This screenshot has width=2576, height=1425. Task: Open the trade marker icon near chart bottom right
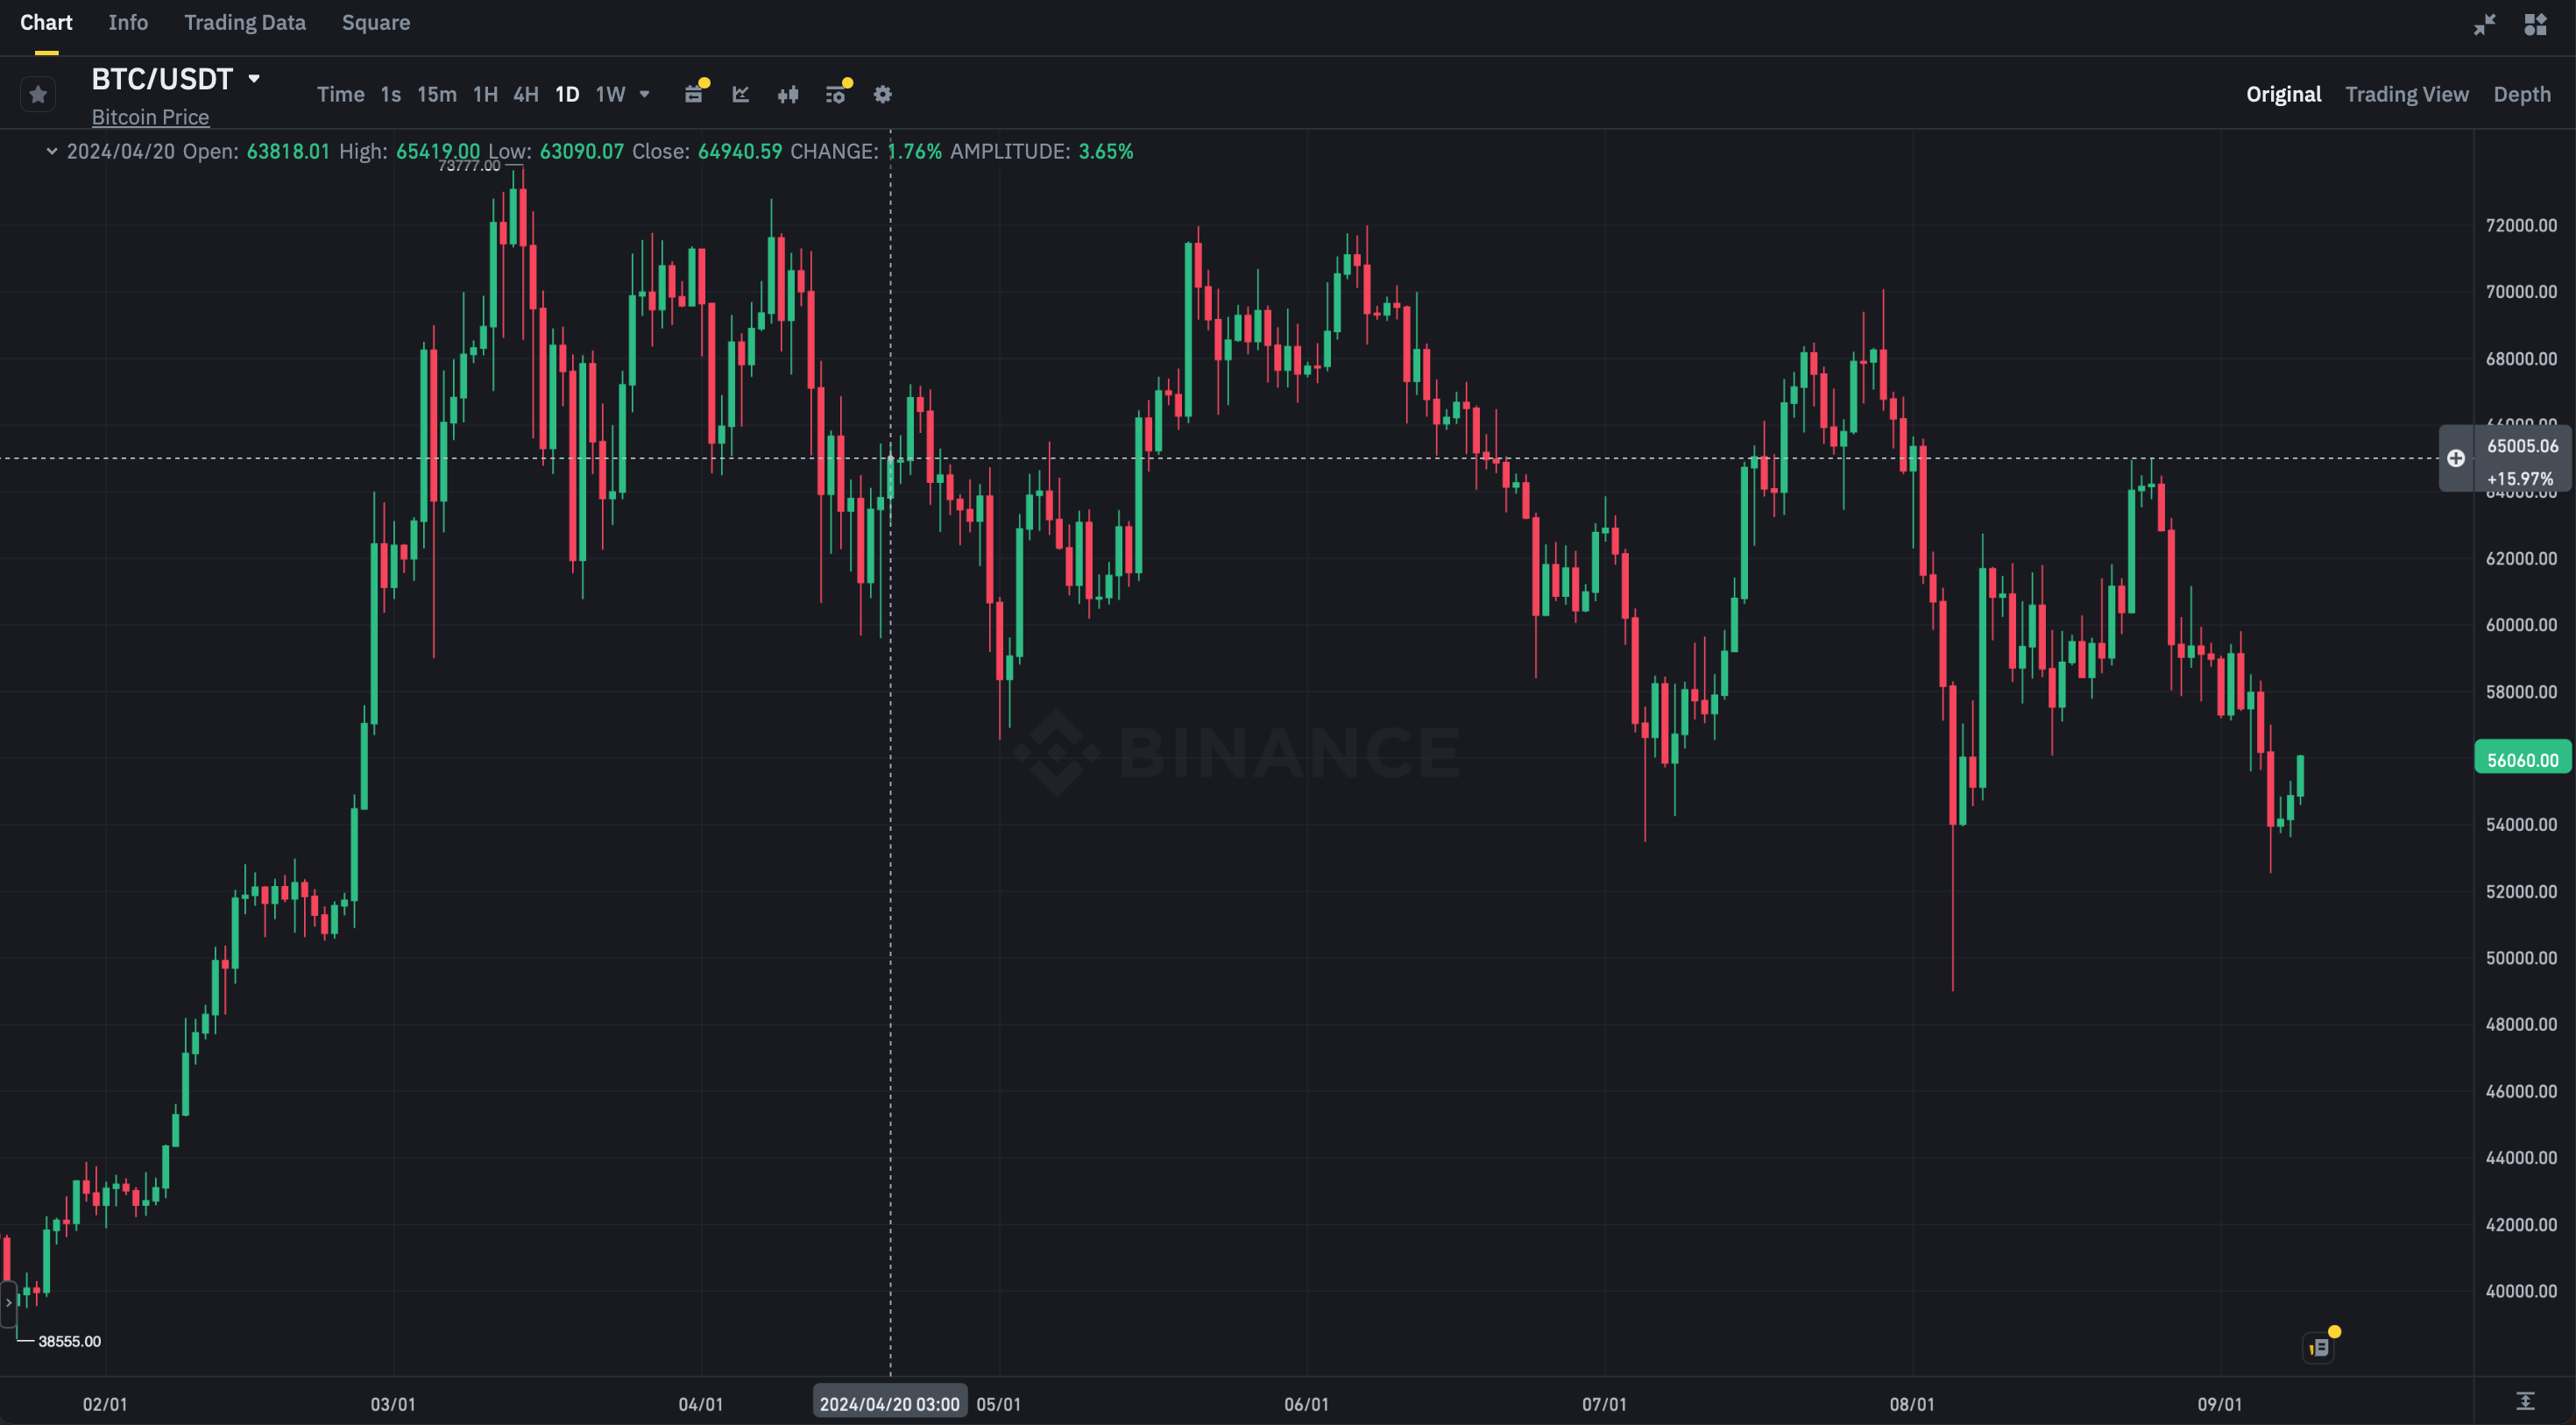[2320, 1347]
